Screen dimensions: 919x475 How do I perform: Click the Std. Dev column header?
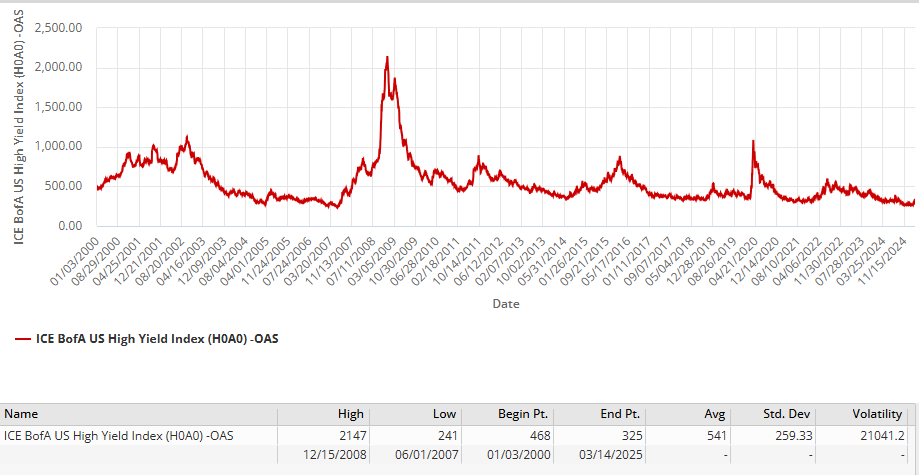point(772,414)
